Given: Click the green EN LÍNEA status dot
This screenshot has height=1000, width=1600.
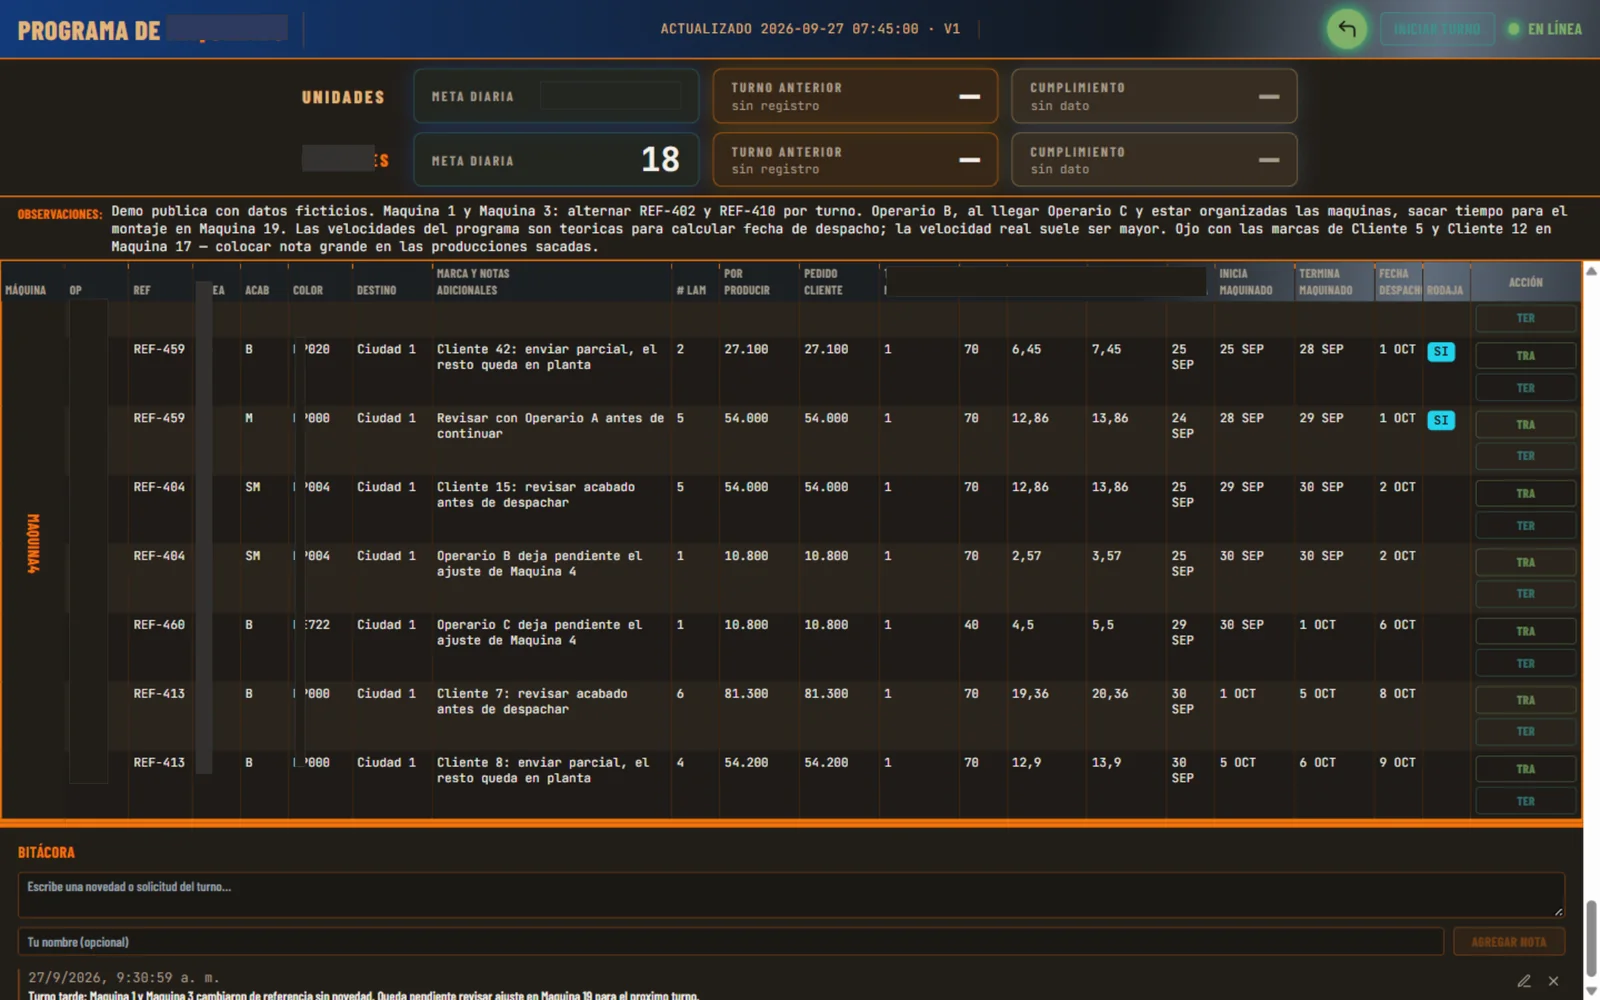Looking at the screenshot, I should click(1514, 29).
